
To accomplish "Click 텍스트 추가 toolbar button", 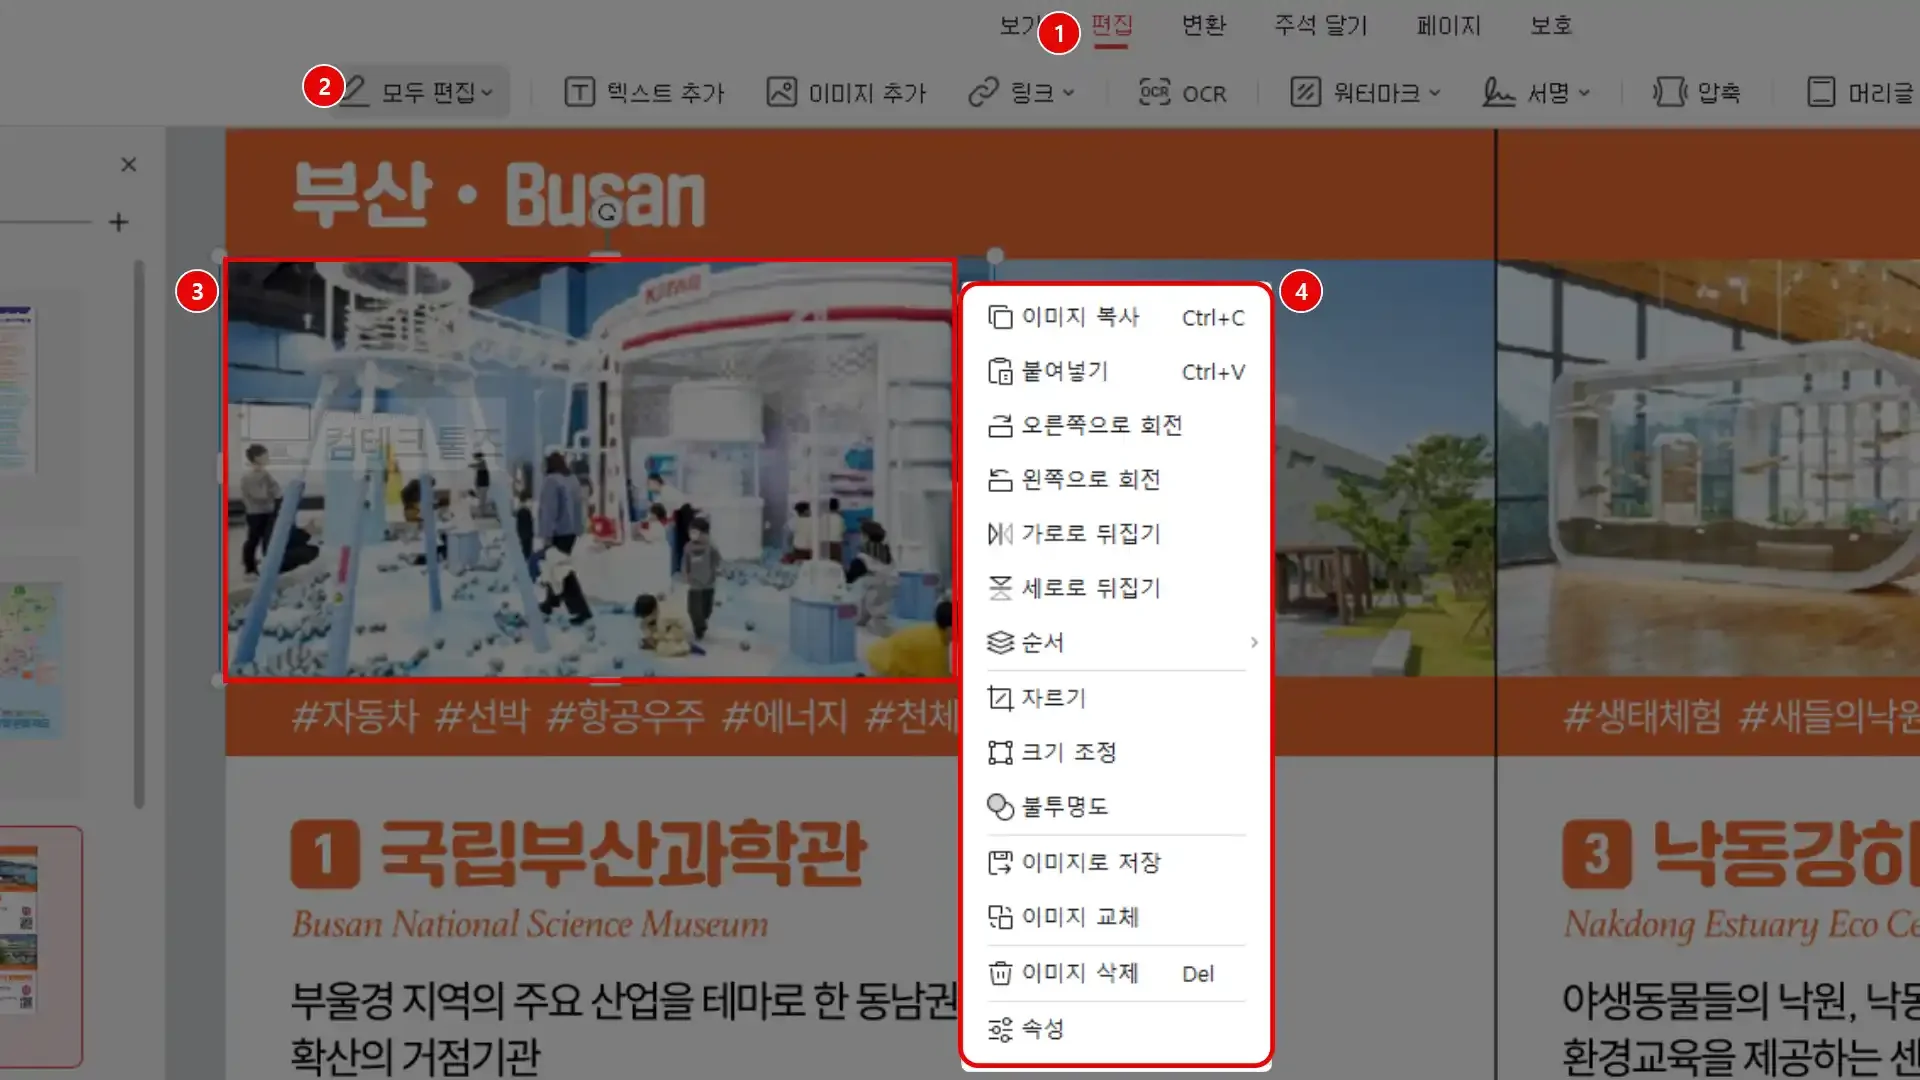I will coord(644,92).
